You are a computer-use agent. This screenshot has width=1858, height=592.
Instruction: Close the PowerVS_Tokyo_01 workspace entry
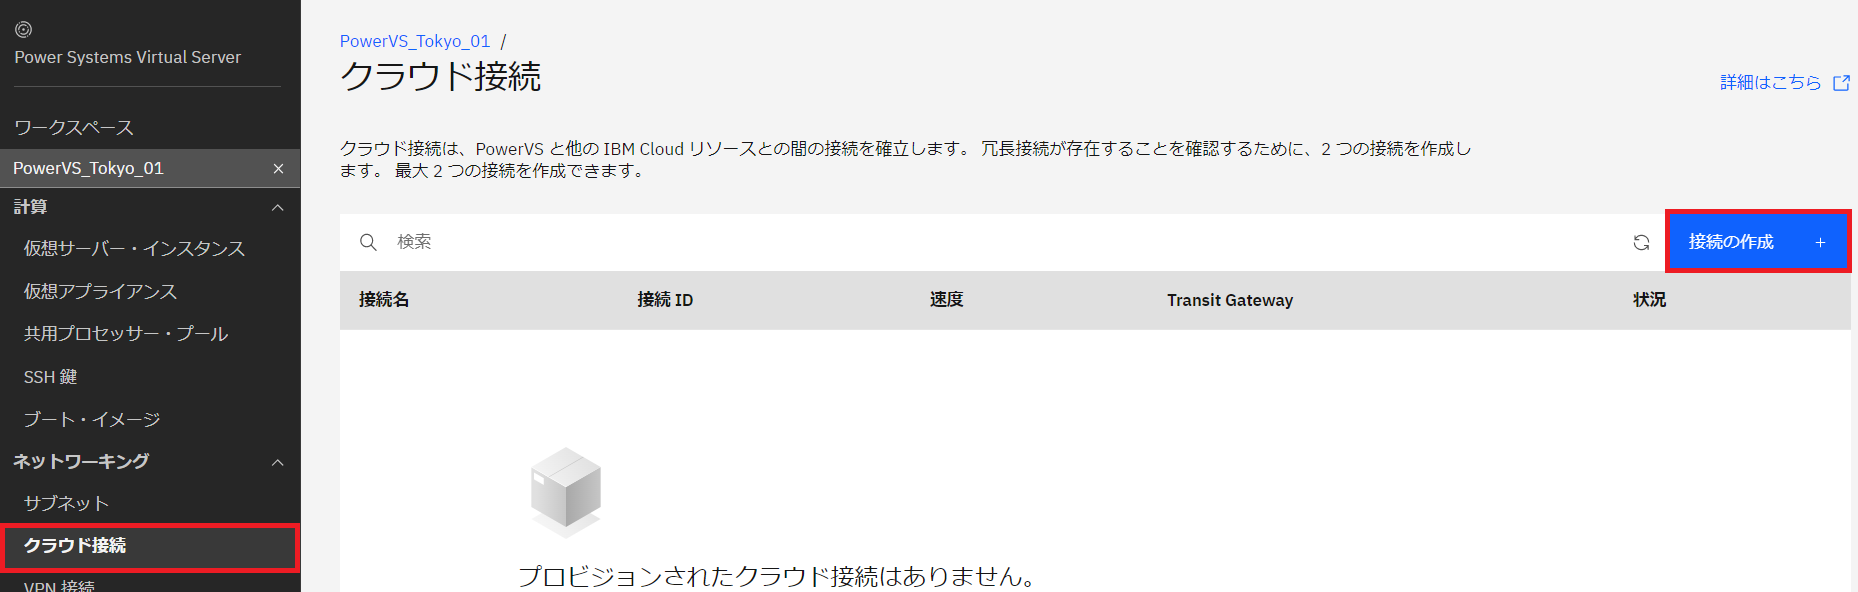point(279,169)
